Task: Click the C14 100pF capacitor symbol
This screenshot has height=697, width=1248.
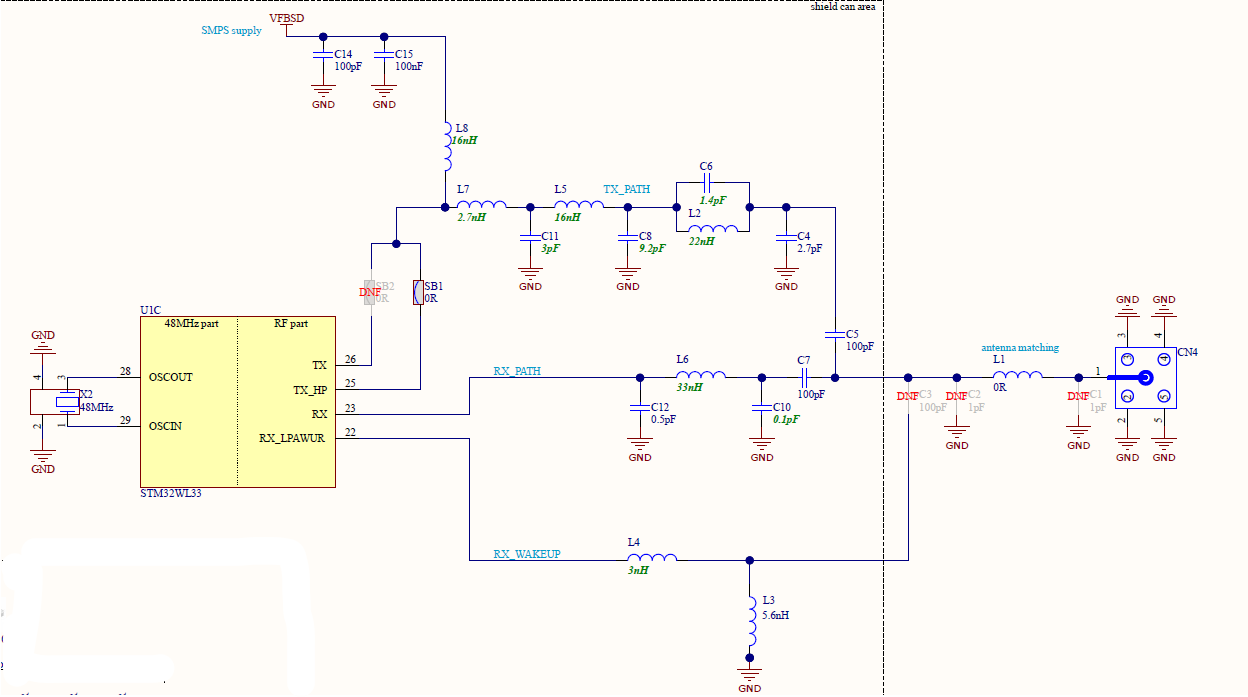Action: (x=322, y=55)
